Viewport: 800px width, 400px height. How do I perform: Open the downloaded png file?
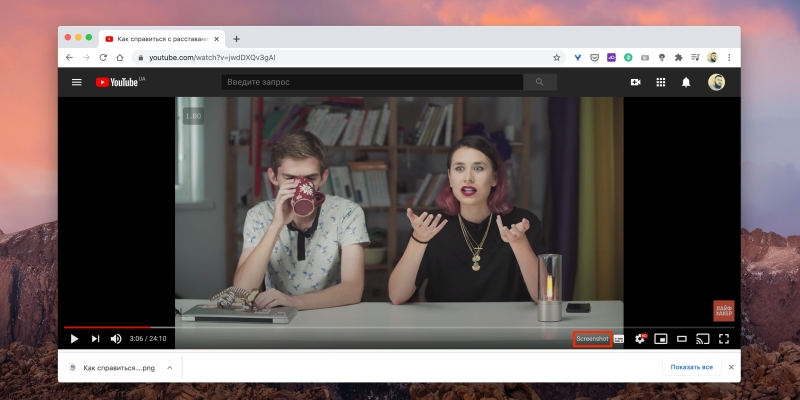118,367
